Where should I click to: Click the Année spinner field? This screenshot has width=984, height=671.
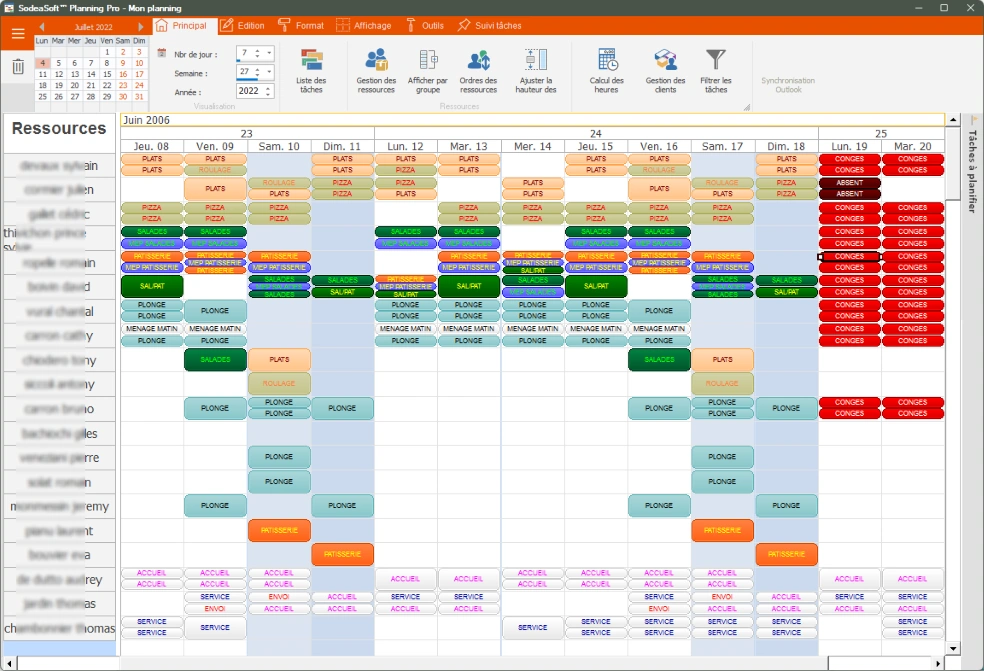tap(248, 91)
